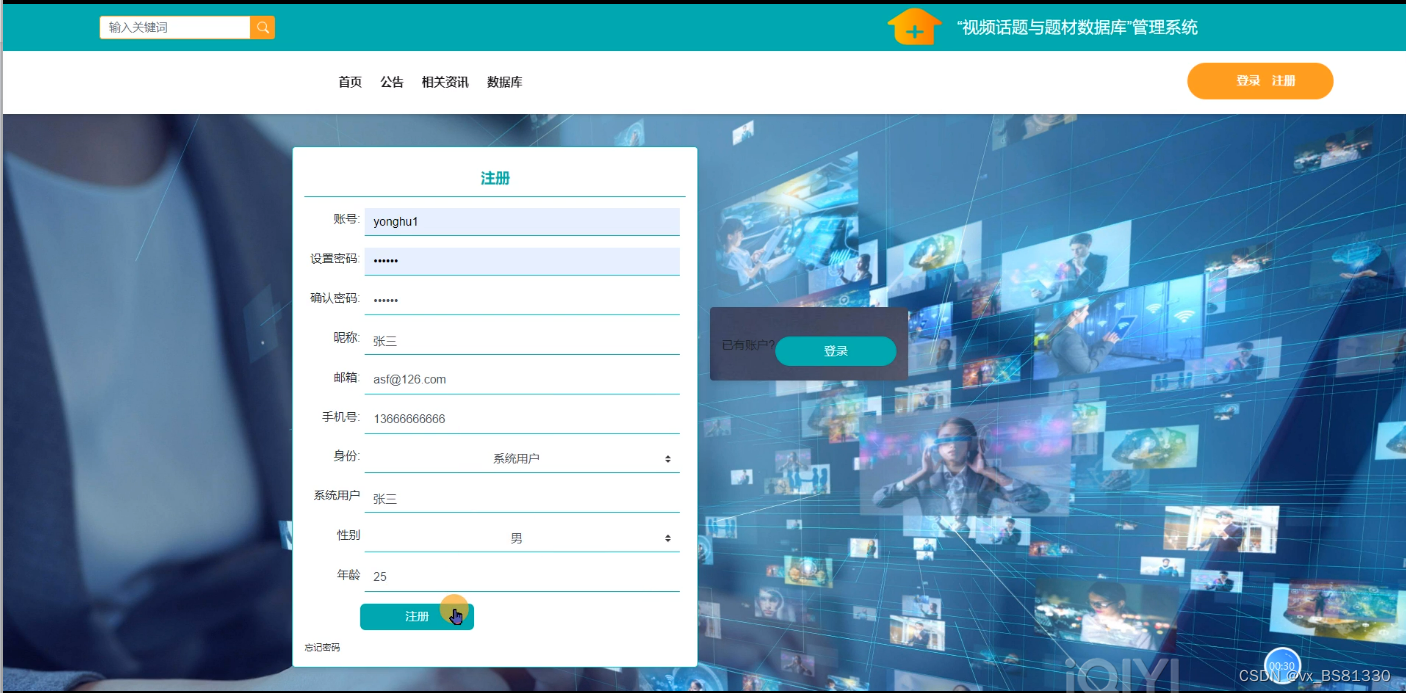Click the orange house logo icon

tap(914, 27)
